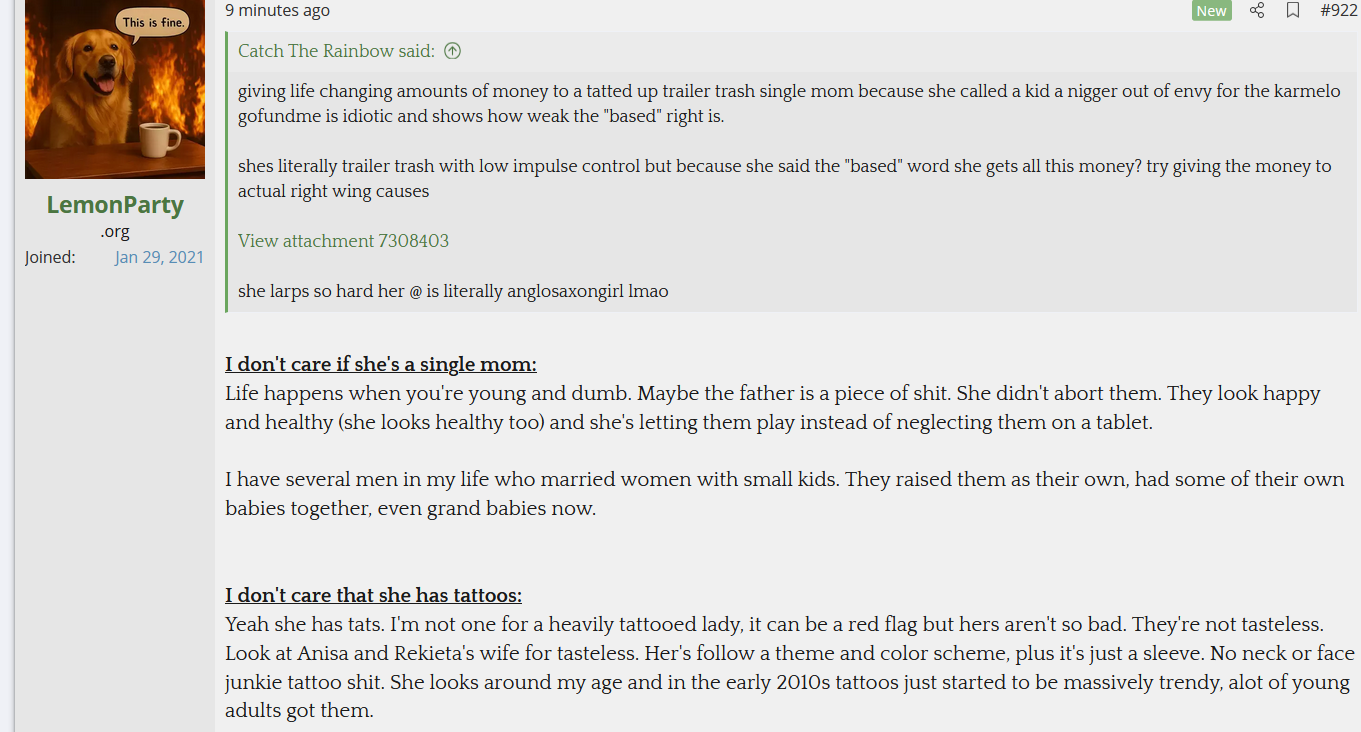1361x732 pixels.
Task: Bookmark this post with the bookmark icon
Action: click(x=1293, y=10)
